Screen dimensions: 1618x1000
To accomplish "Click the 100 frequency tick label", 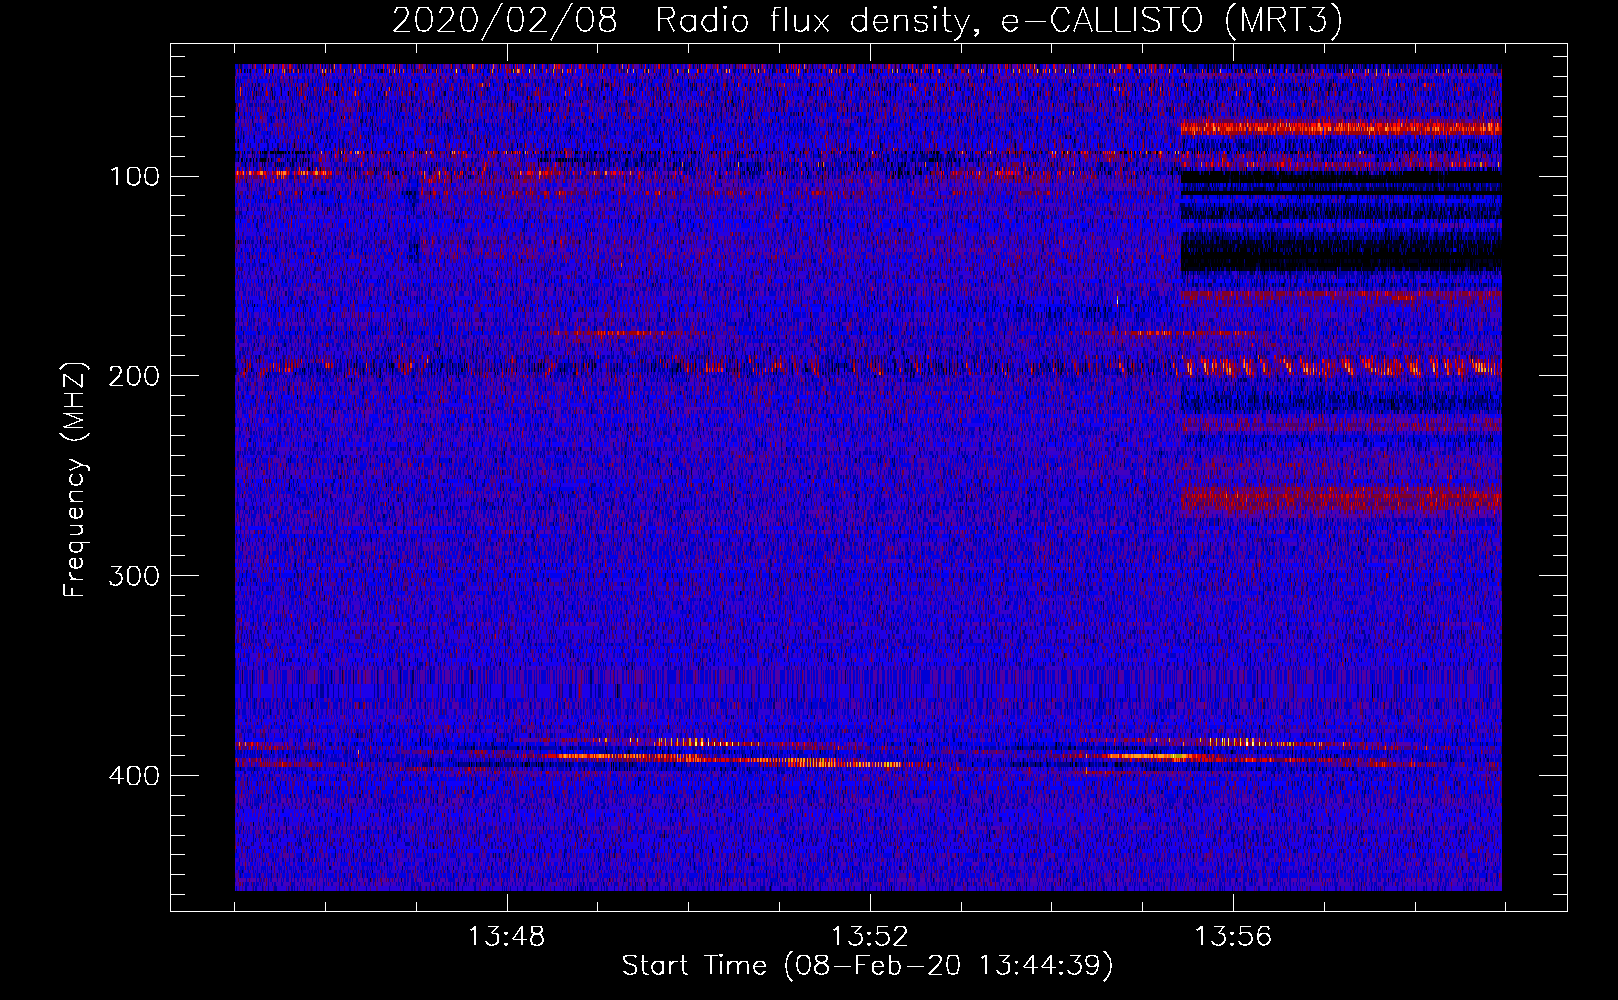I will coord(133,177).
